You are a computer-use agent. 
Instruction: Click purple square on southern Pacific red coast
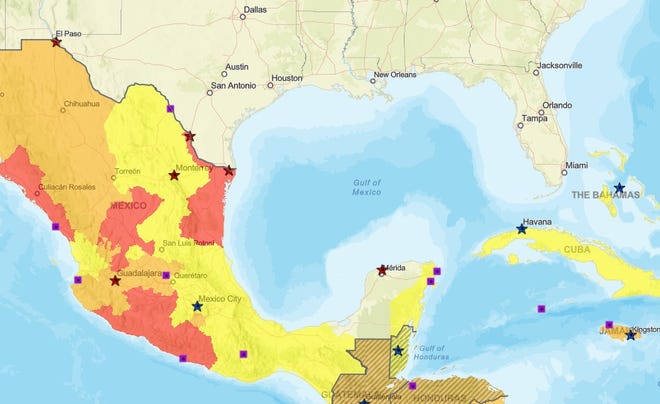click(183, 358)
